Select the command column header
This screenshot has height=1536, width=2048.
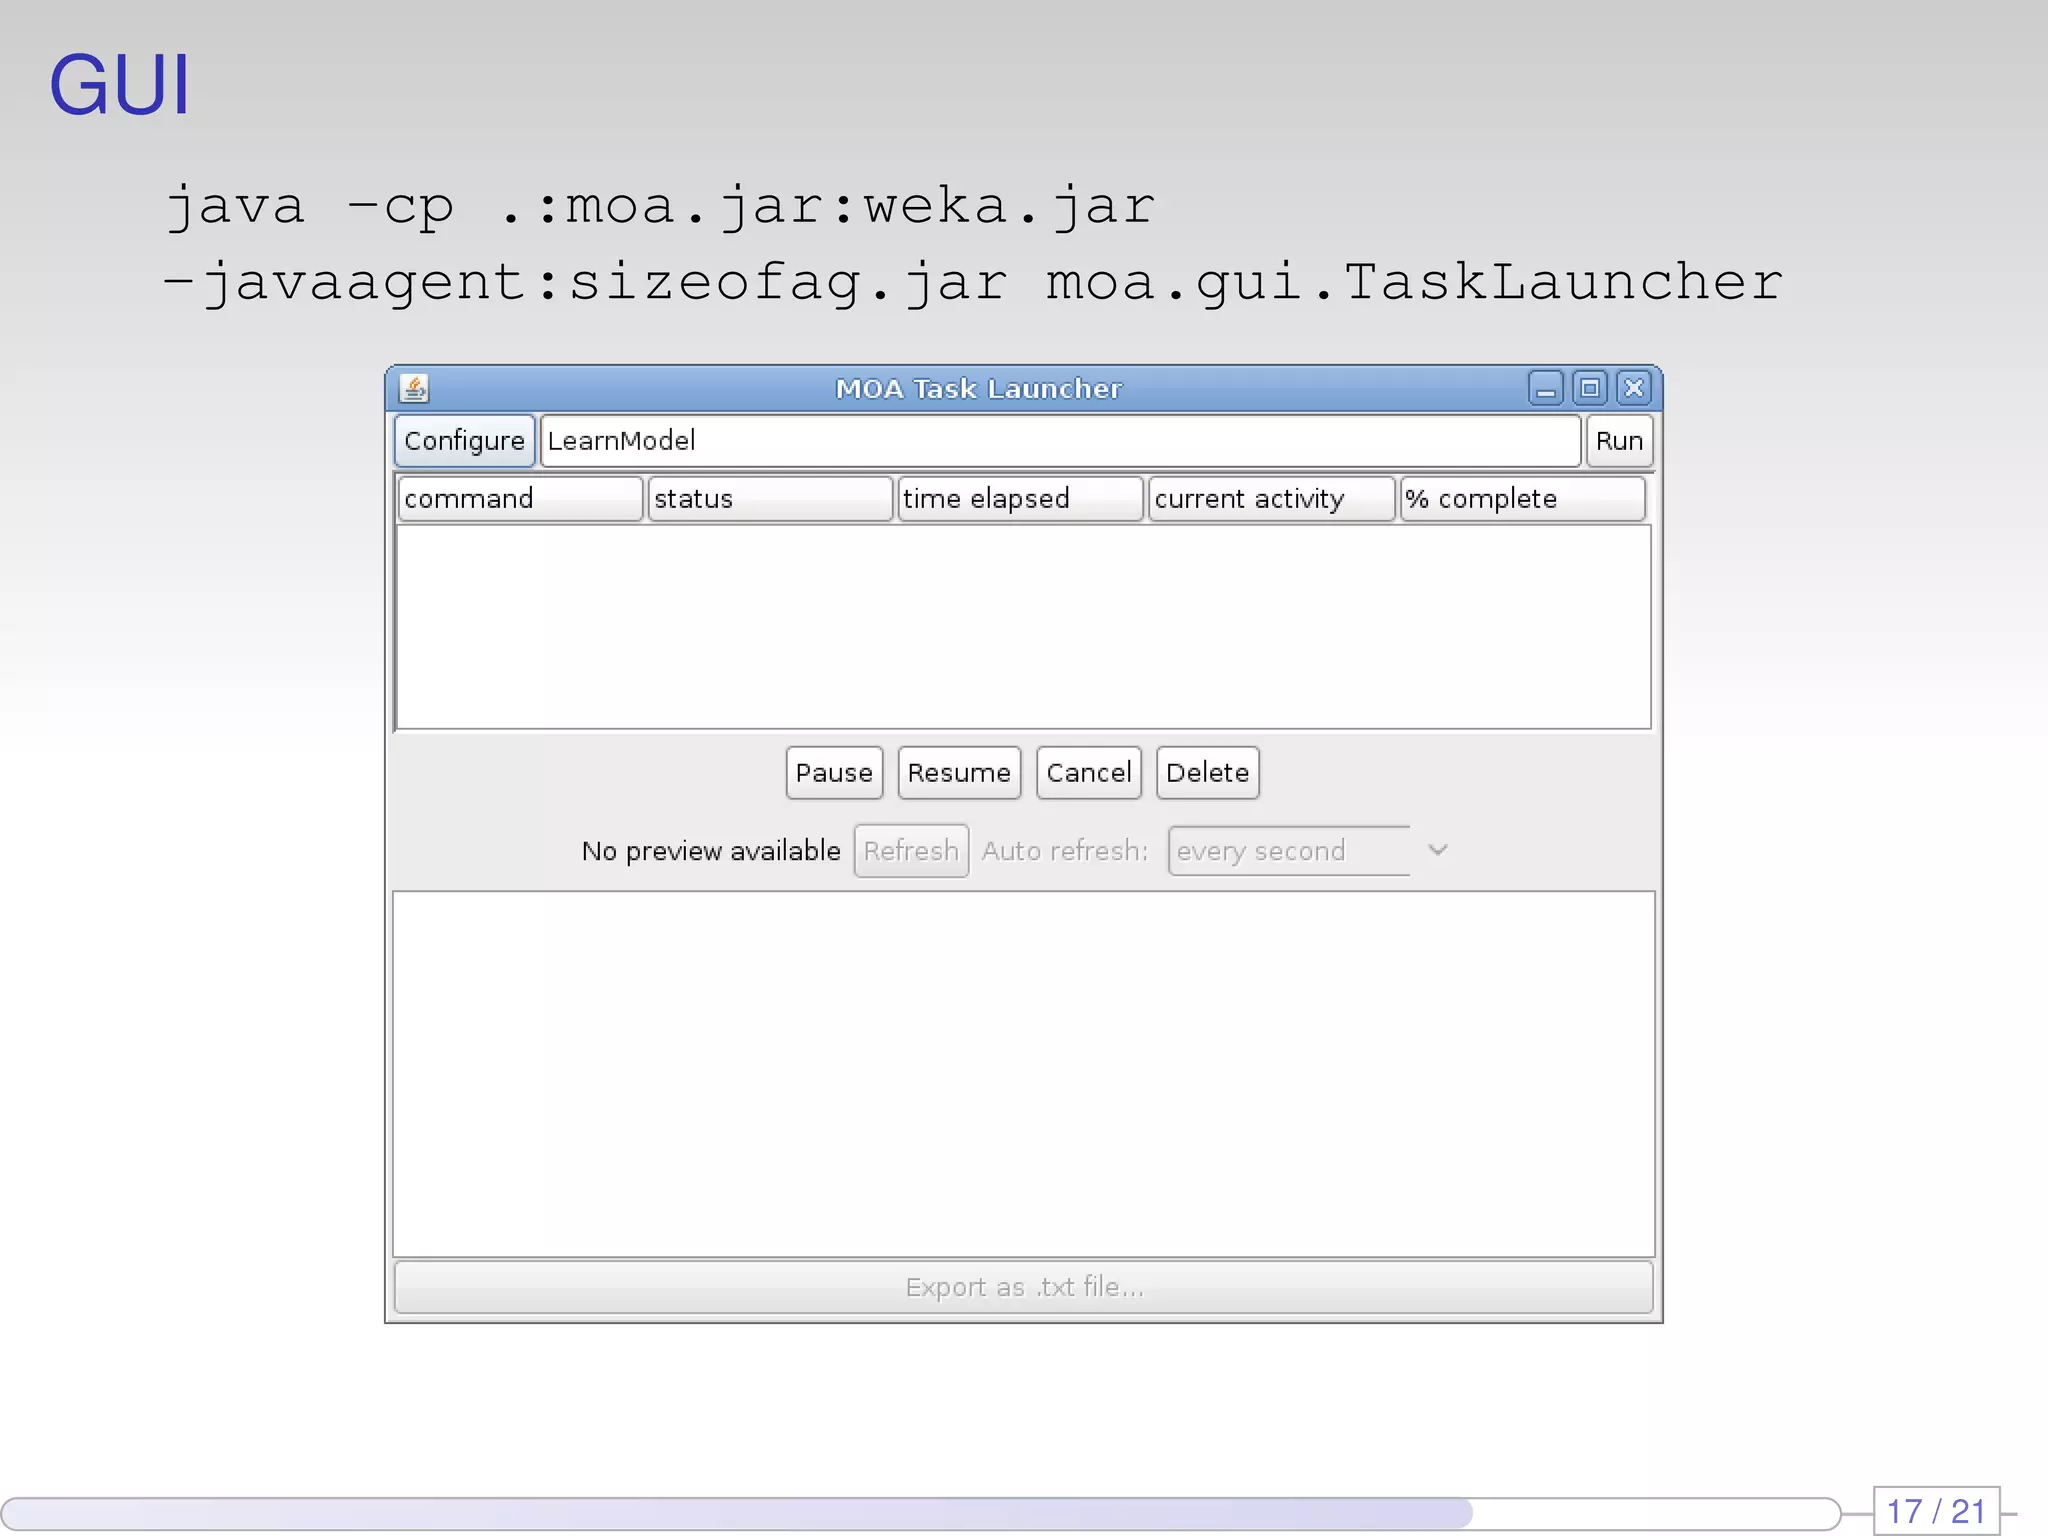[519, 499]
